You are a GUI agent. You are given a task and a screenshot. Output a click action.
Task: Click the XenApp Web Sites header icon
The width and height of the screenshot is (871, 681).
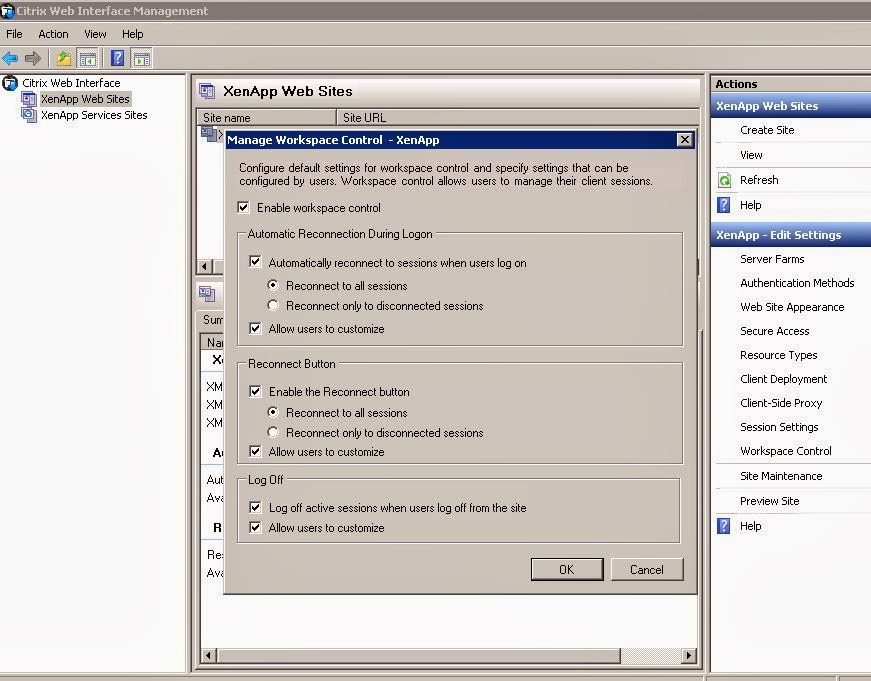coord(207,91)
